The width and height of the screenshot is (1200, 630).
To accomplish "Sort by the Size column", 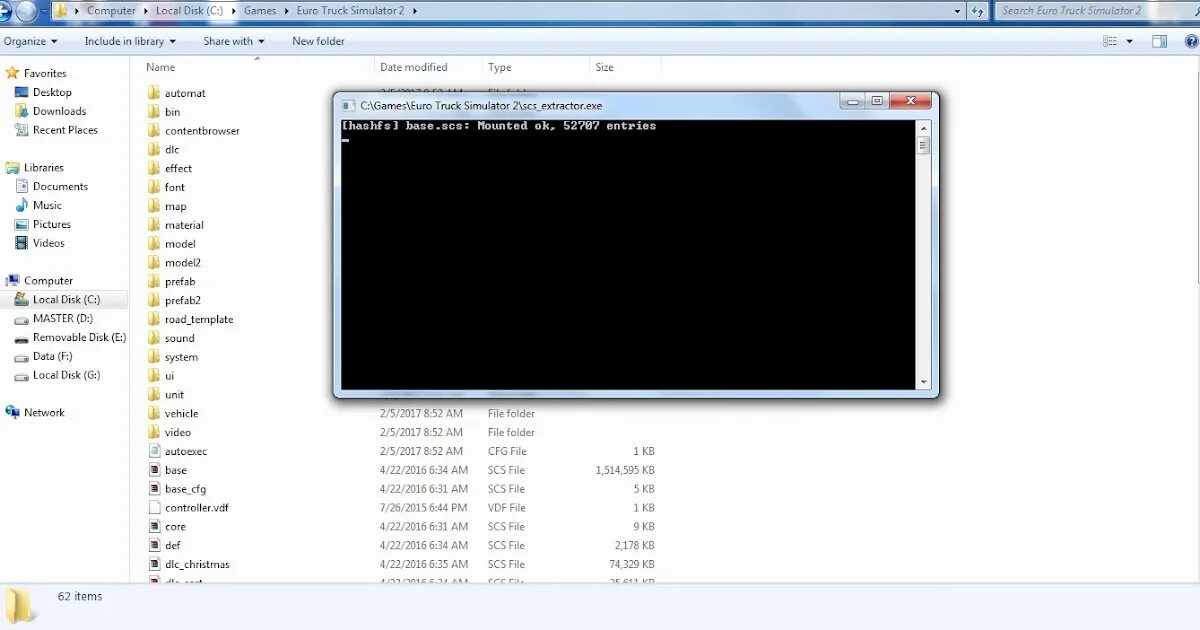I will tap(604, 67).
